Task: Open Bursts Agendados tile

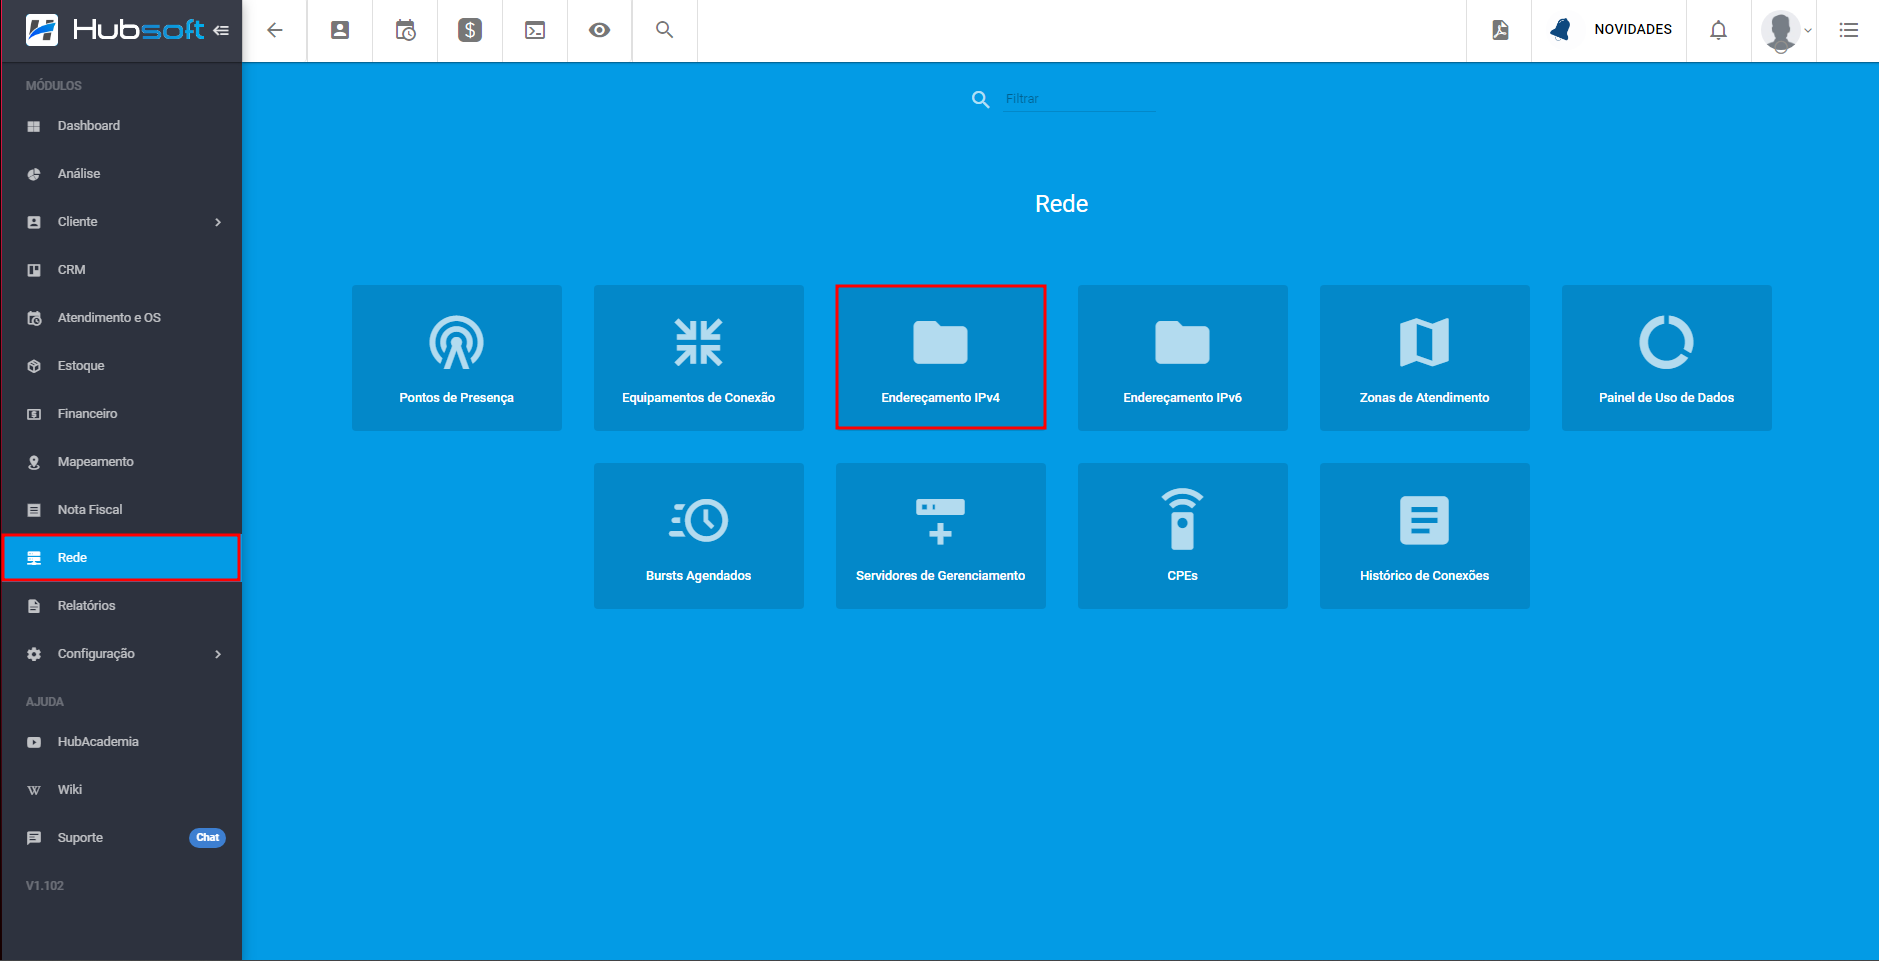Action: (699, 536)
